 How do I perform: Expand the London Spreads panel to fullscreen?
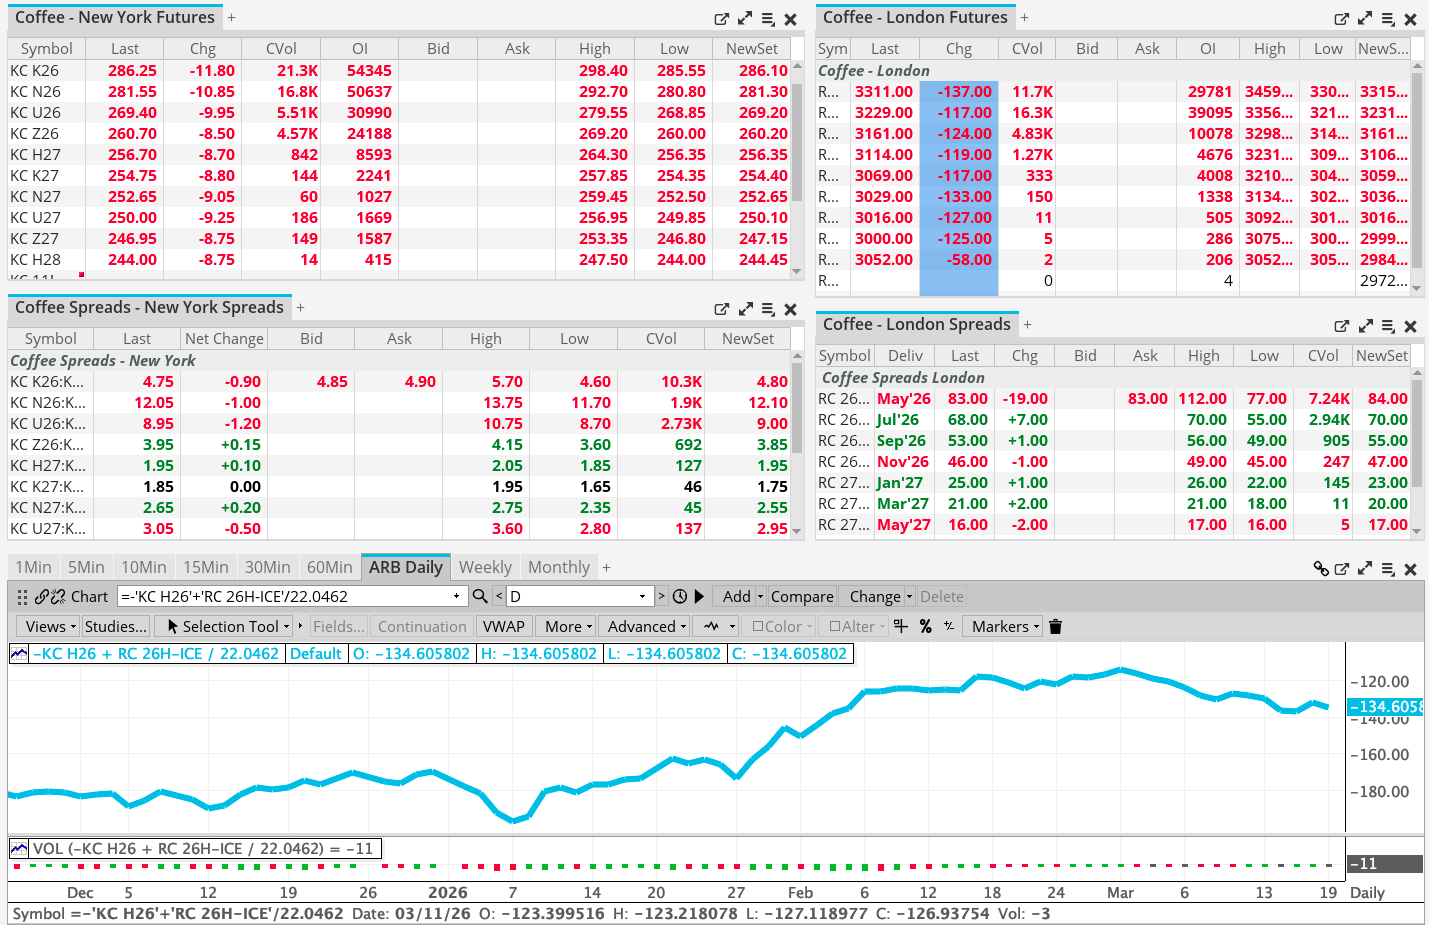point(1365,326)
